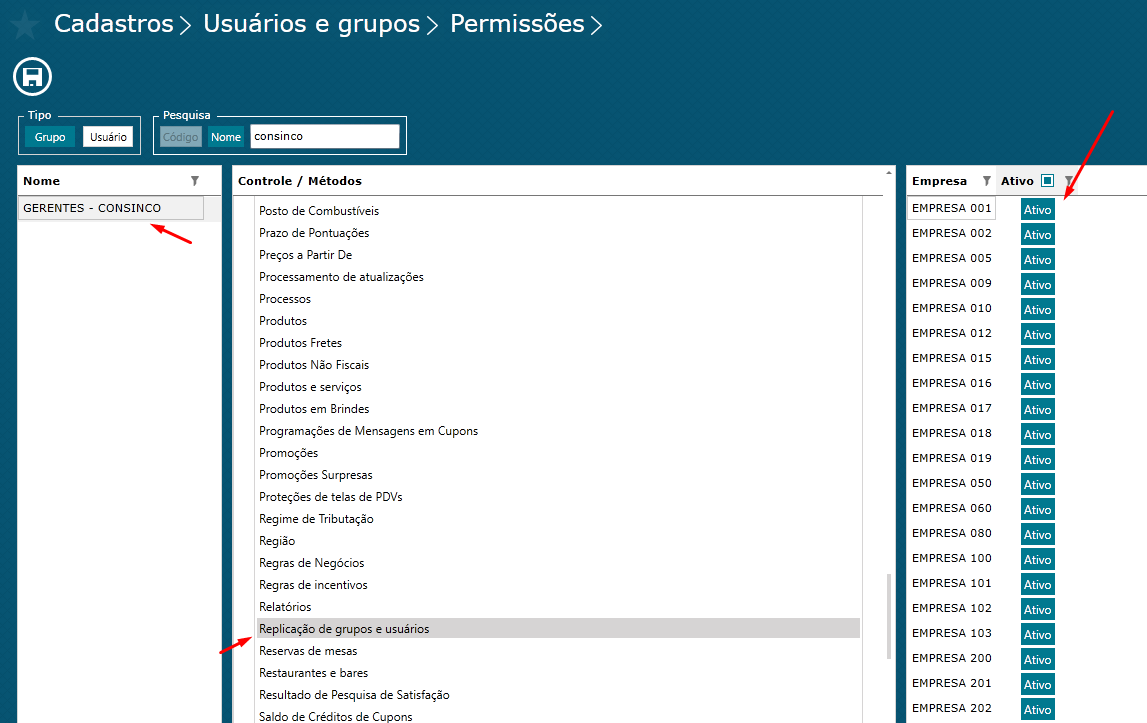Click the Cadastros breadcrumb
This screenshot has height=723, width=1147.
[x=114, y=24]
